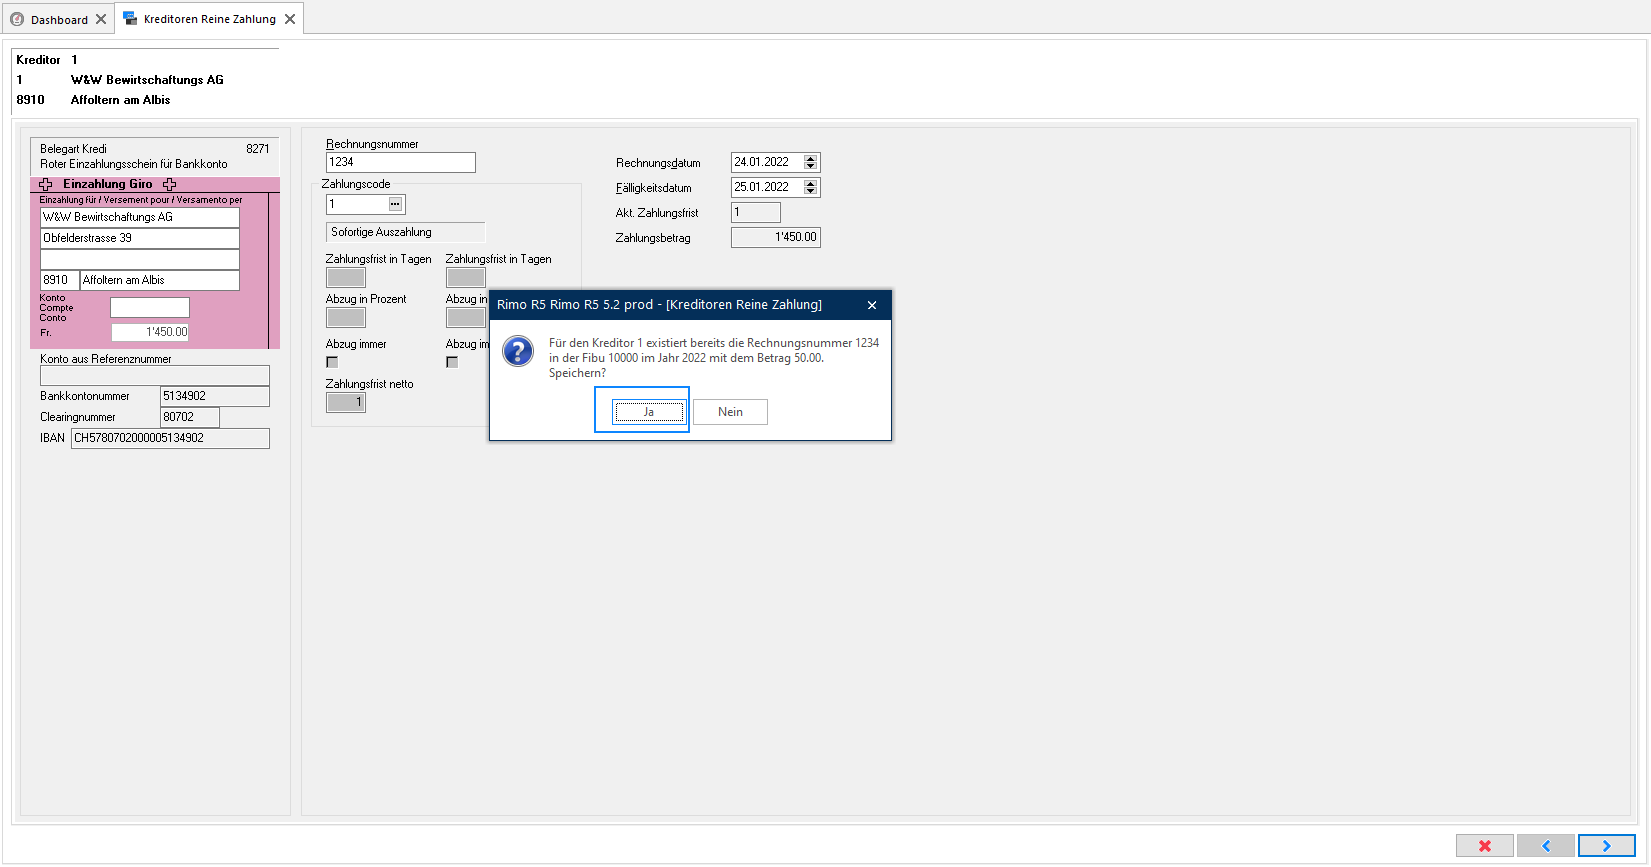Click the W&W Bewirtschaftungs AG payee field
The width and height of the screenshot is (1651, 867).
pos(140,217)
